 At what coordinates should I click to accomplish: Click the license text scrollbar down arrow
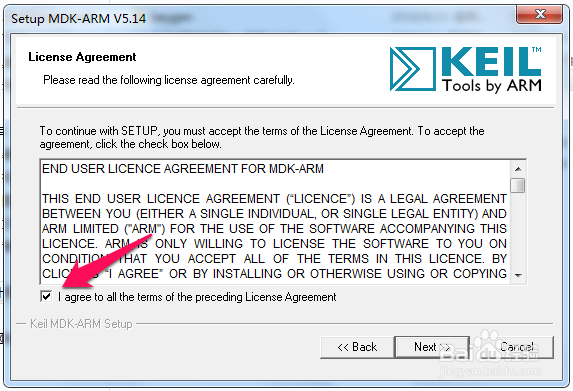point(518,276)
